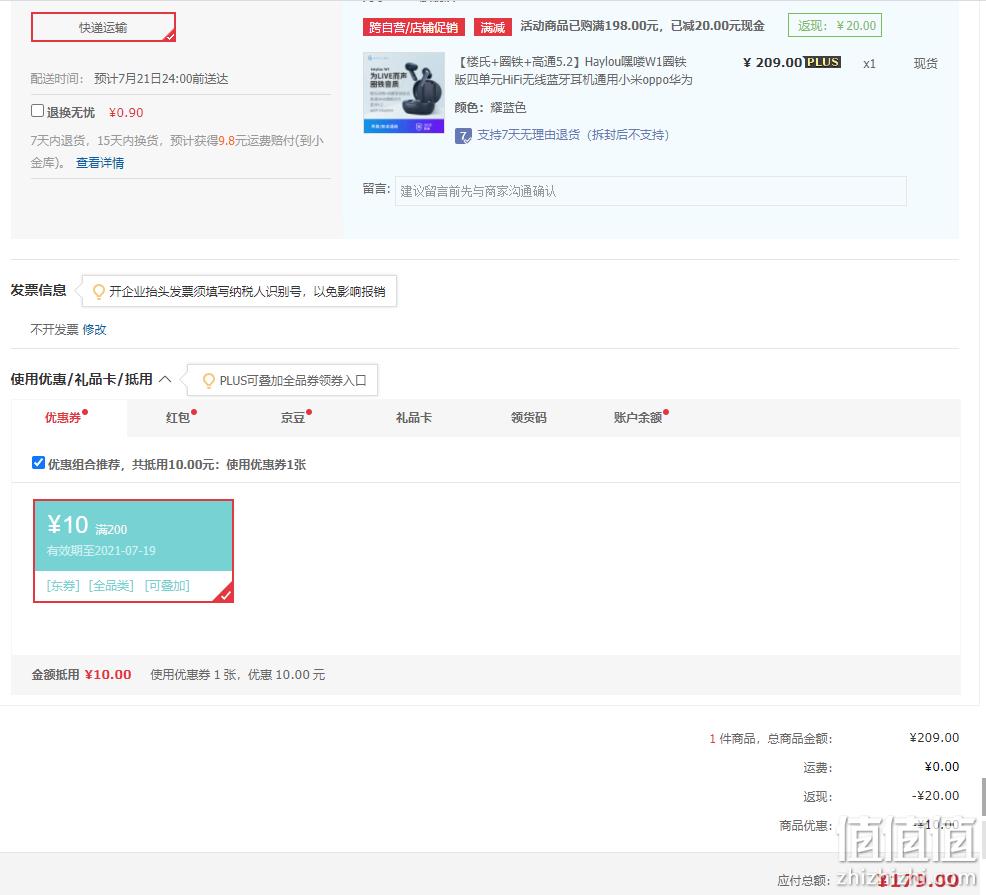The height and width of the screenshot is (895, 986).
Task: Switch to the 账户余额 tab
Action: tap(638, 418)
